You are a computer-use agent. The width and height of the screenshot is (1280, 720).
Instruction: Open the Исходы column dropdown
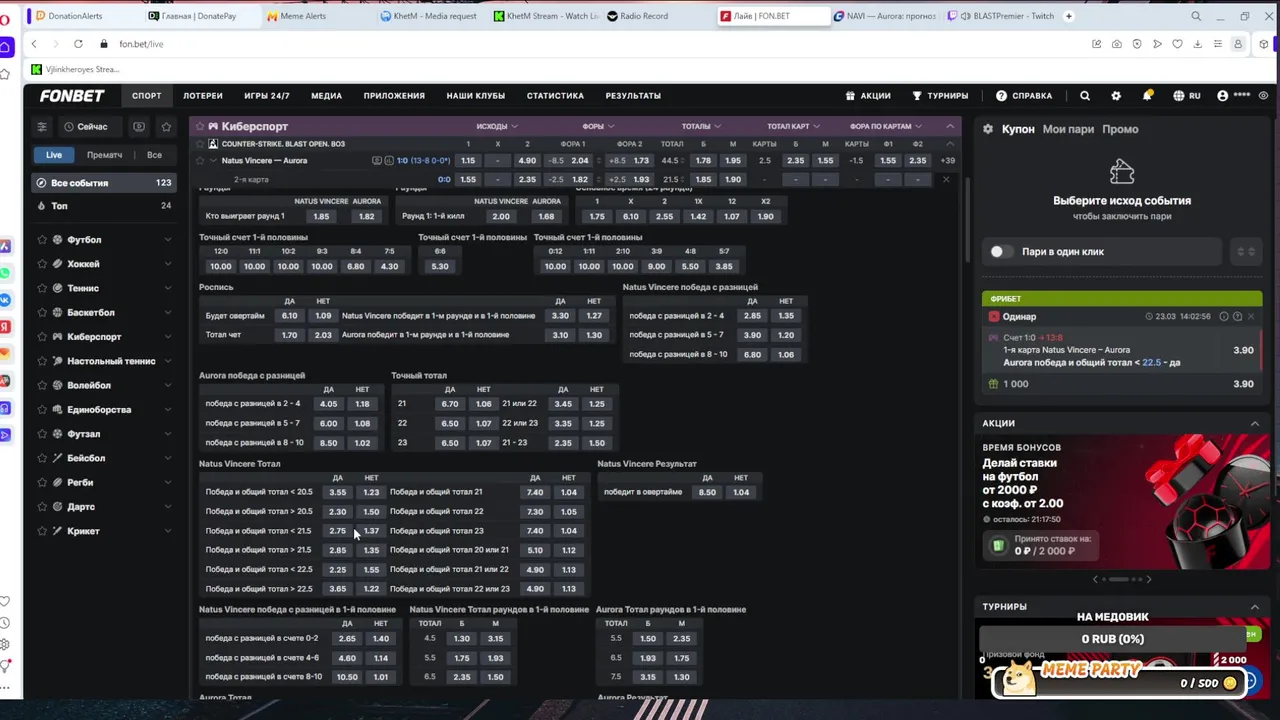click(497, 127)
